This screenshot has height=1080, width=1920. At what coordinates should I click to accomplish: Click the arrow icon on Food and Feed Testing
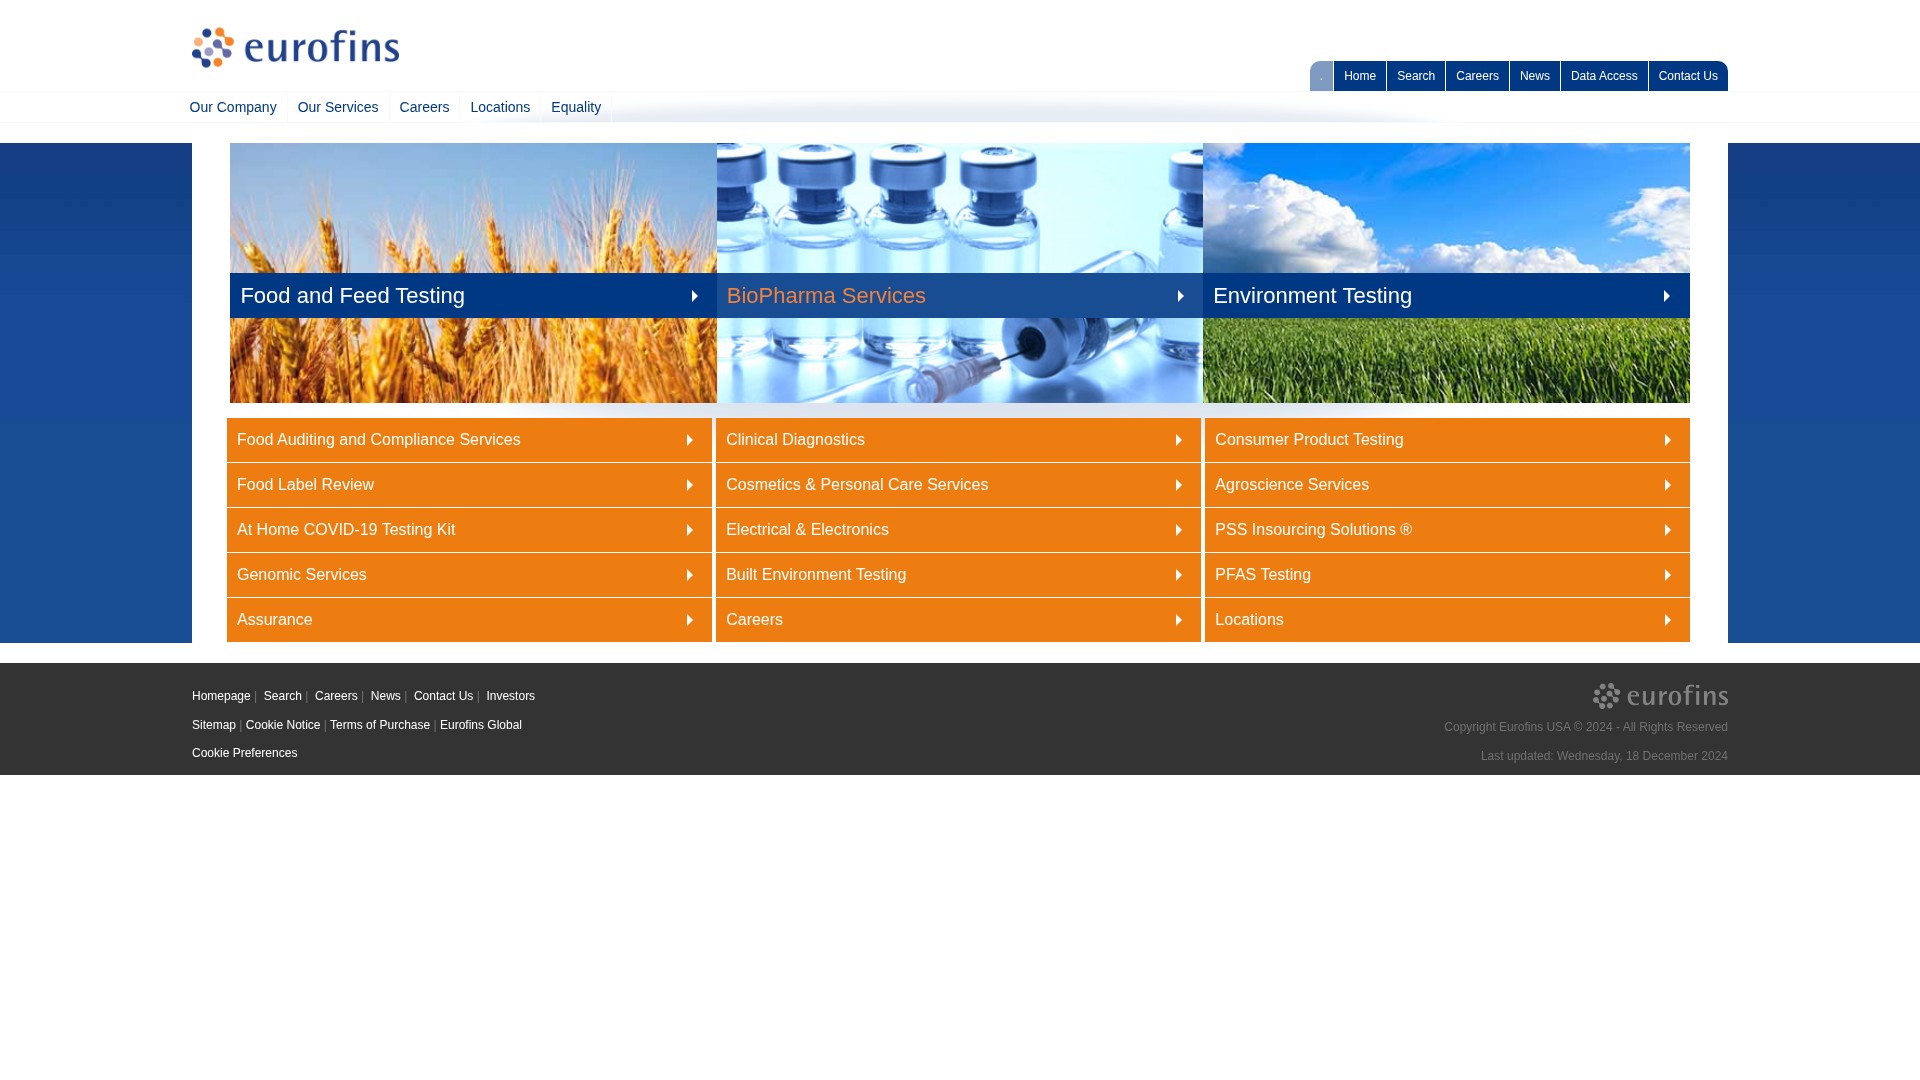[694, 296]
